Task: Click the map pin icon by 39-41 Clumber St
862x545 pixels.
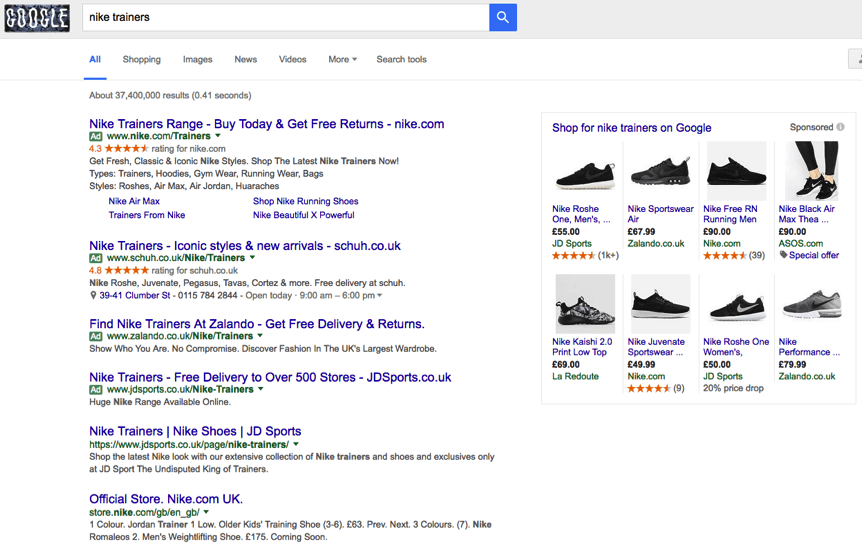Action: coord(93,295)
